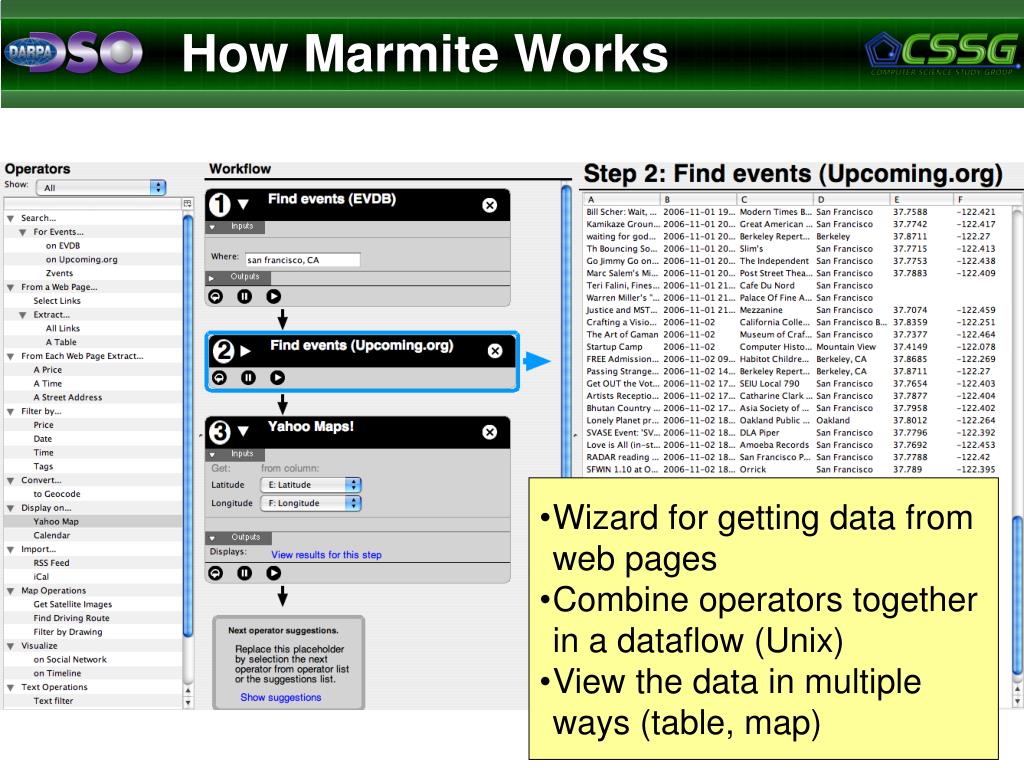
Task: Collapse Outputs section of Yahoo Maps step
Action: 213,538
